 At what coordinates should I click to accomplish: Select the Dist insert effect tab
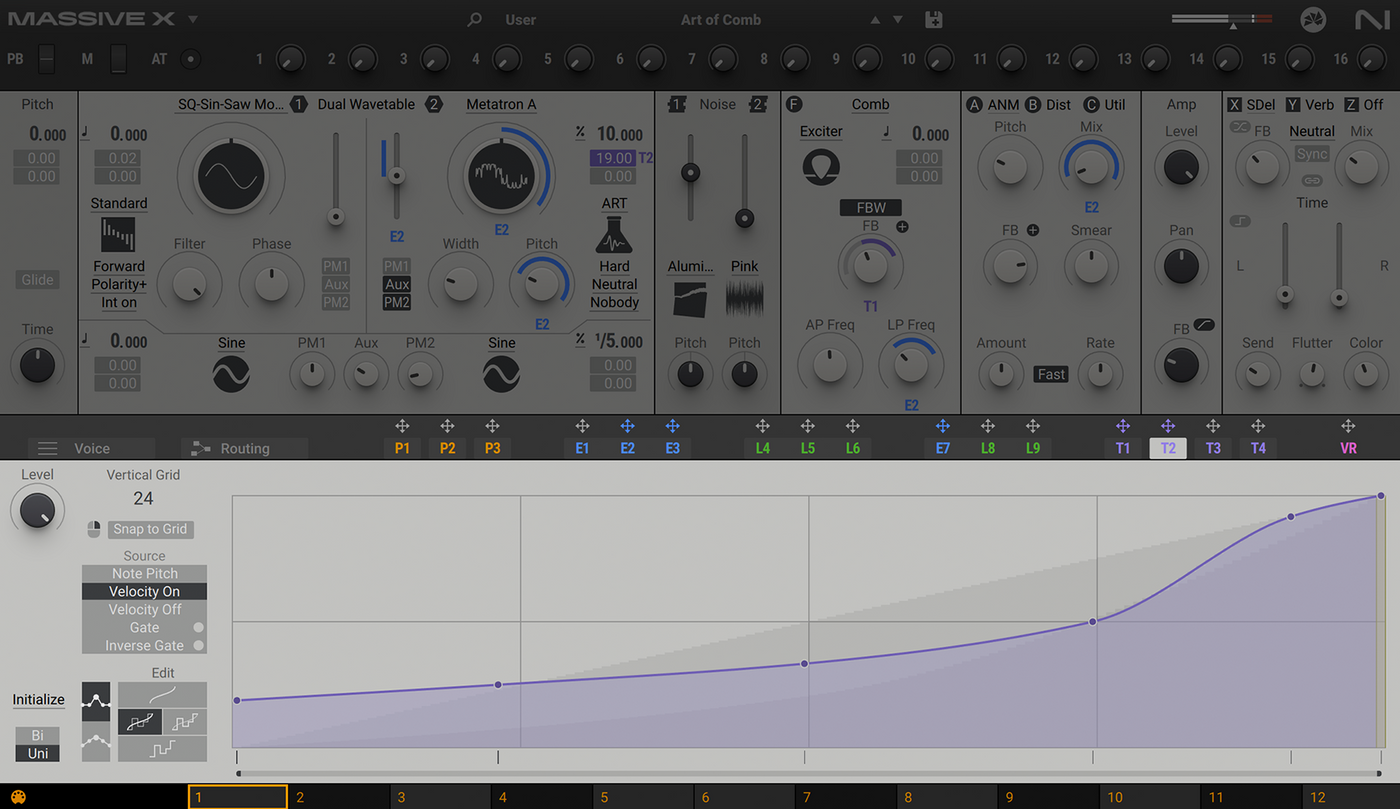click(x=1049, y=104)
